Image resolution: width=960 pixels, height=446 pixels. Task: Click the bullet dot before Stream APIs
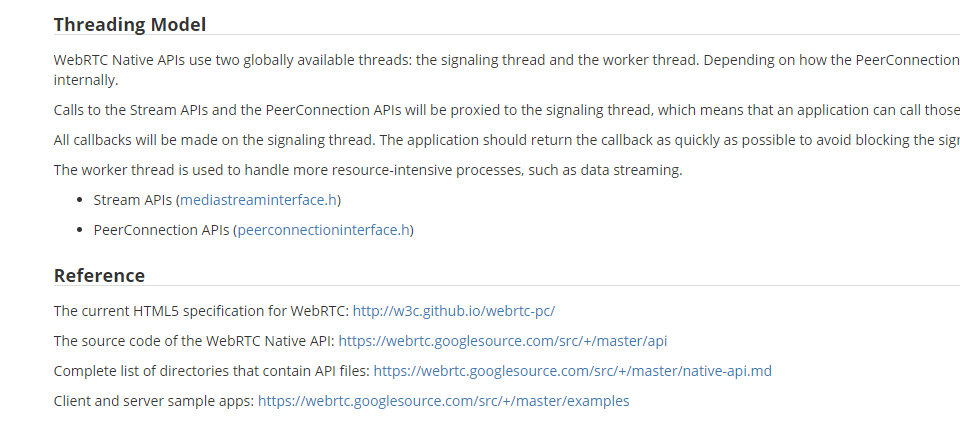point(80,200)
